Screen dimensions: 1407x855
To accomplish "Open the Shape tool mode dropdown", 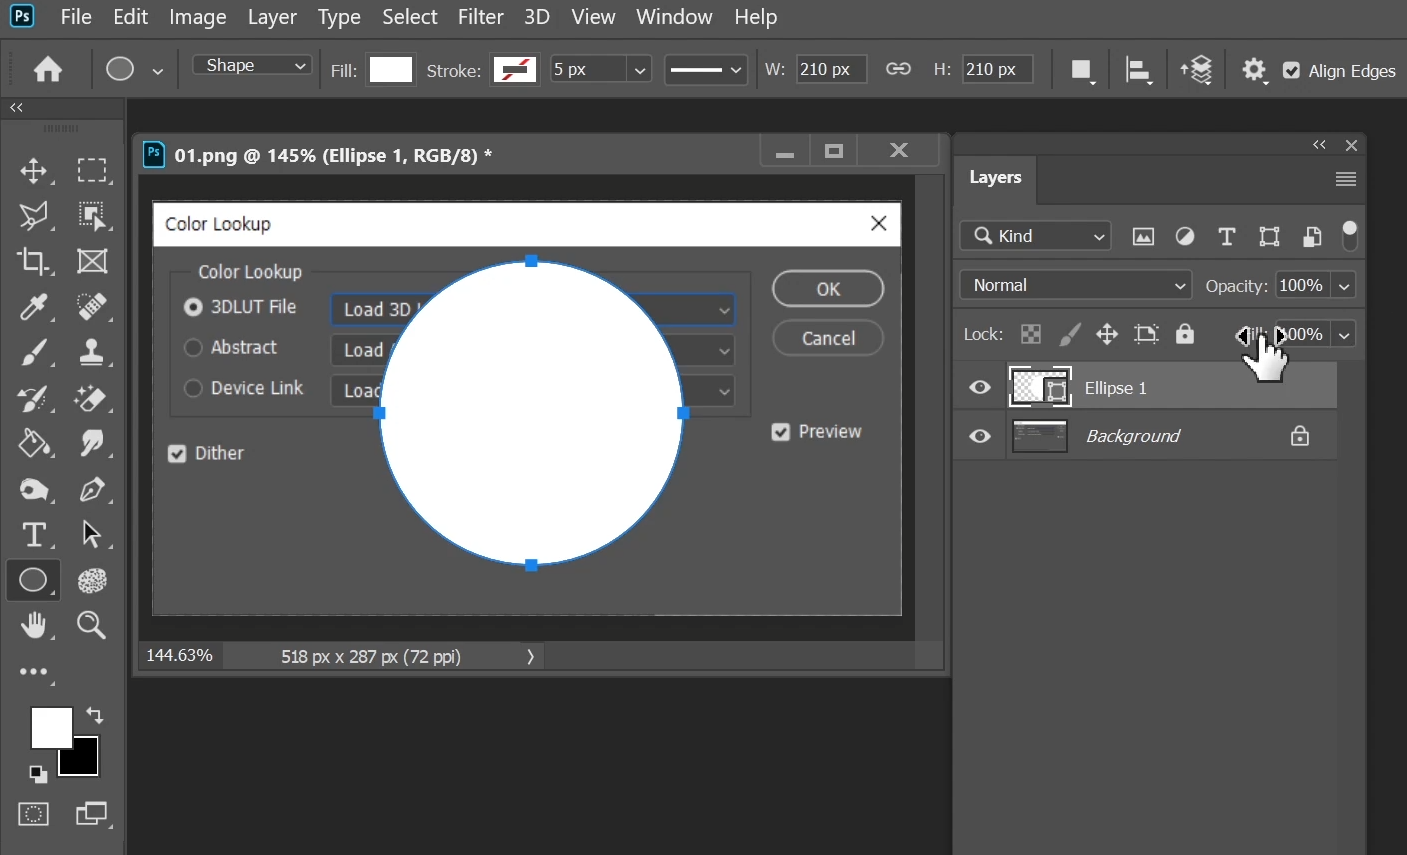I will (x=252, y=66).
